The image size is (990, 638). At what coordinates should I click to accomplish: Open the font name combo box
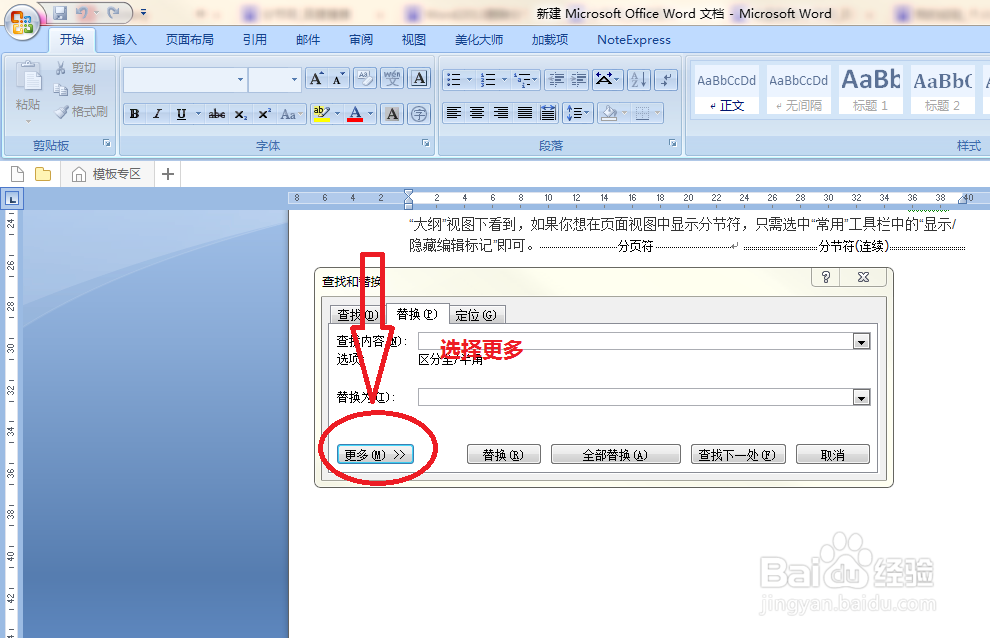click(185, 80)
